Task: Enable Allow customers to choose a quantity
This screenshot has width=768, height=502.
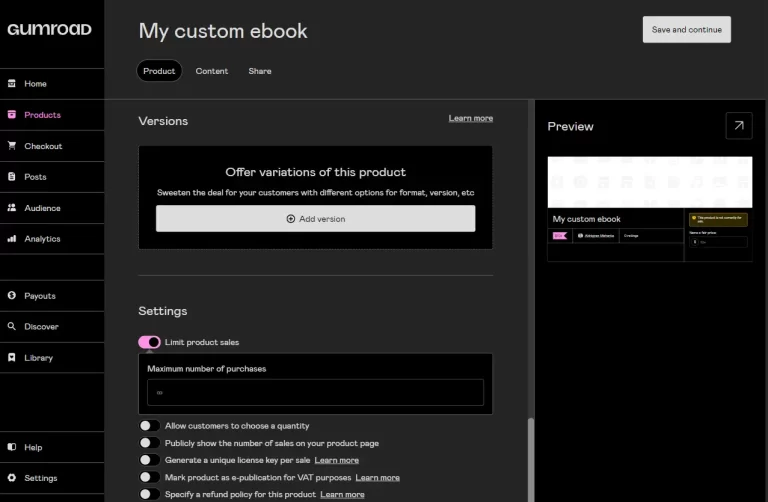Action: (x=149, y=426)
